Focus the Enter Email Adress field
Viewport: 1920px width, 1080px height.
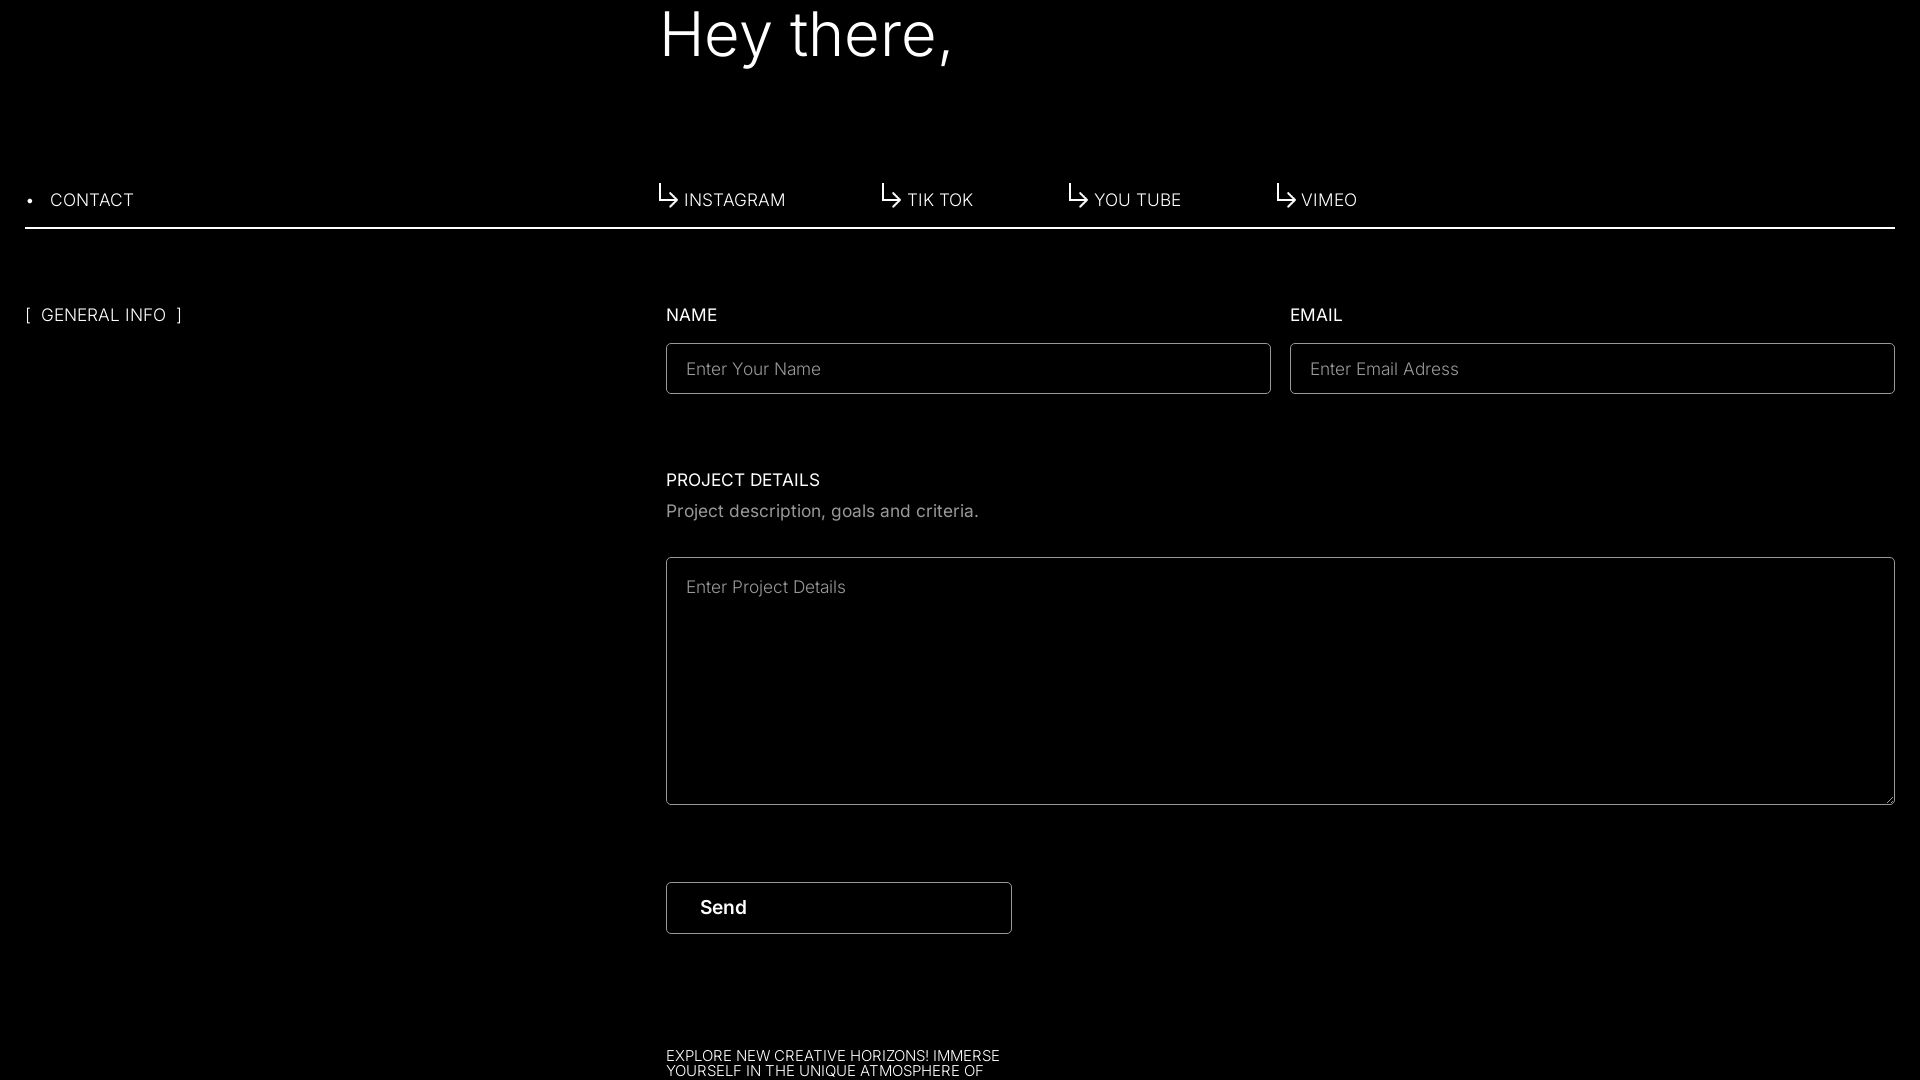1591,369
